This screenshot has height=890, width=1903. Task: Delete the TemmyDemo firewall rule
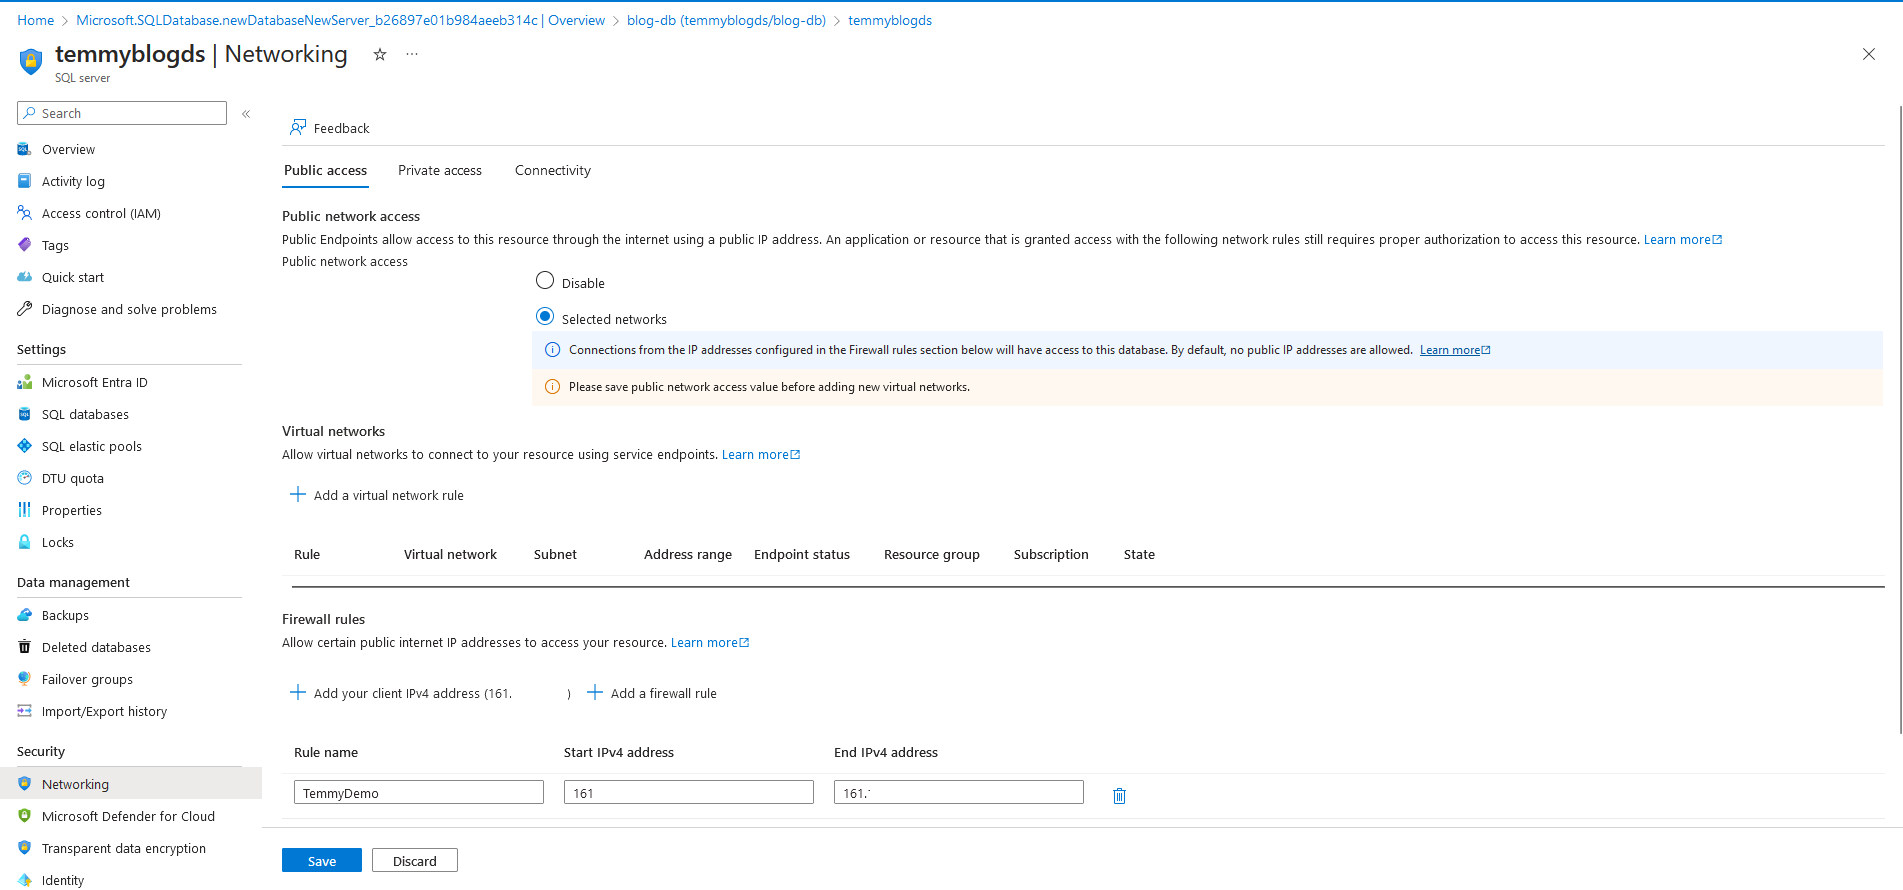tap(1119, 796)
